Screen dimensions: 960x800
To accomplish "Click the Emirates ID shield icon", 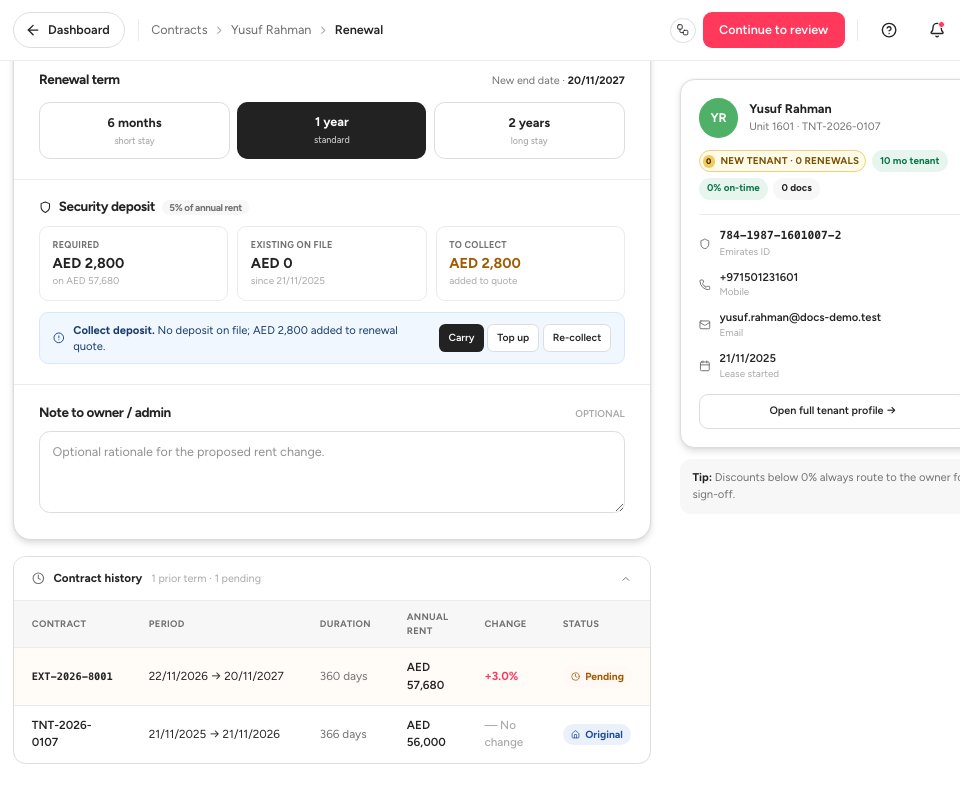I will pyautogui.click(x=705, y=244).
